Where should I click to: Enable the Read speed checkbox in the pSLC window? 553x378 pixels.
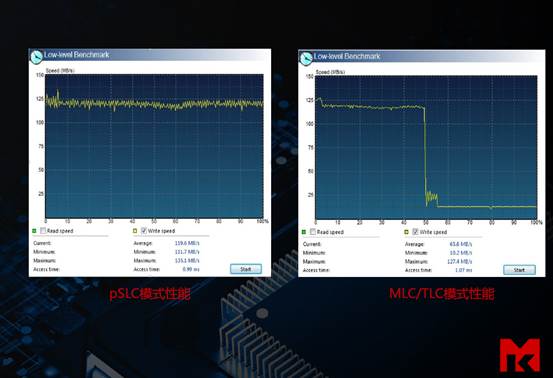pos(43,231)
